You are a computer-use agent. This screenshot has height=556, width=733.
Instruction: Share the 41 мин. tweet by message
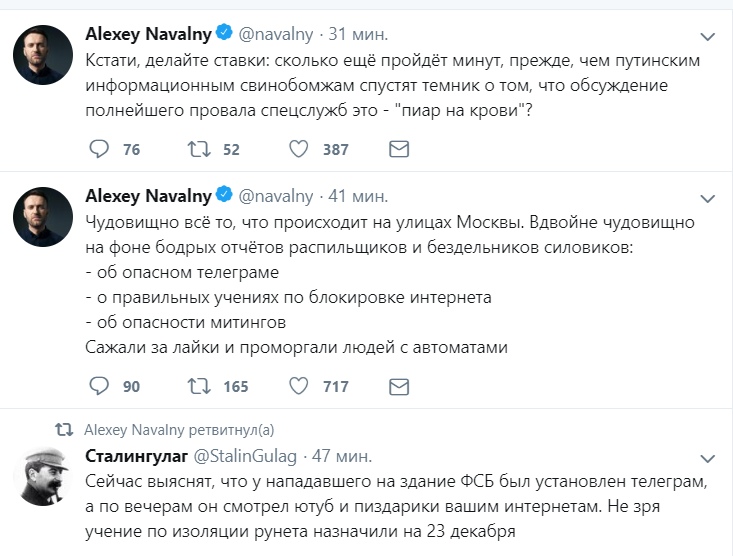[x=398, y=386]
